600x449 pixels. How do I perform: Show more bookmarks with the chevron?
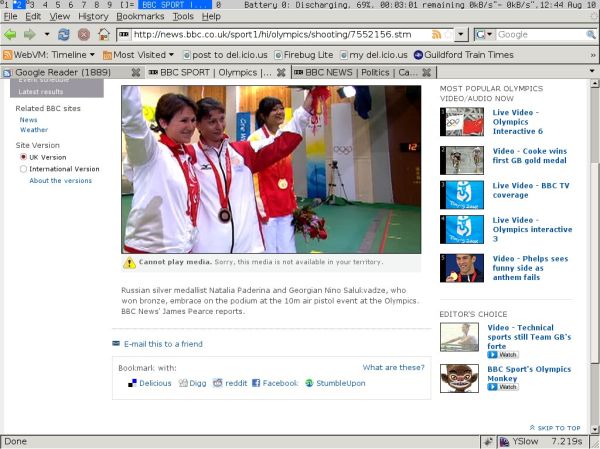593,55
